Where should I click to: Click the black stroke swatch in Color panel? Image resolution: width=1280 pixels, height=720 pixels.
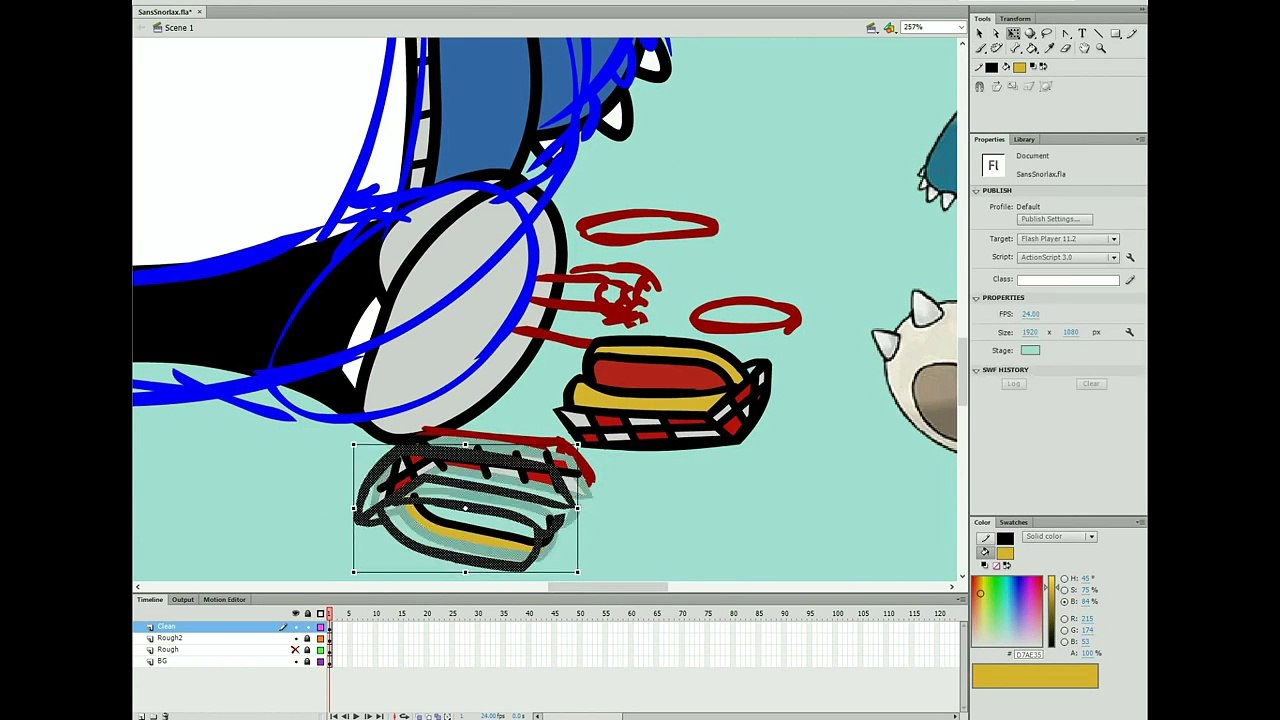coord(1005,538)
